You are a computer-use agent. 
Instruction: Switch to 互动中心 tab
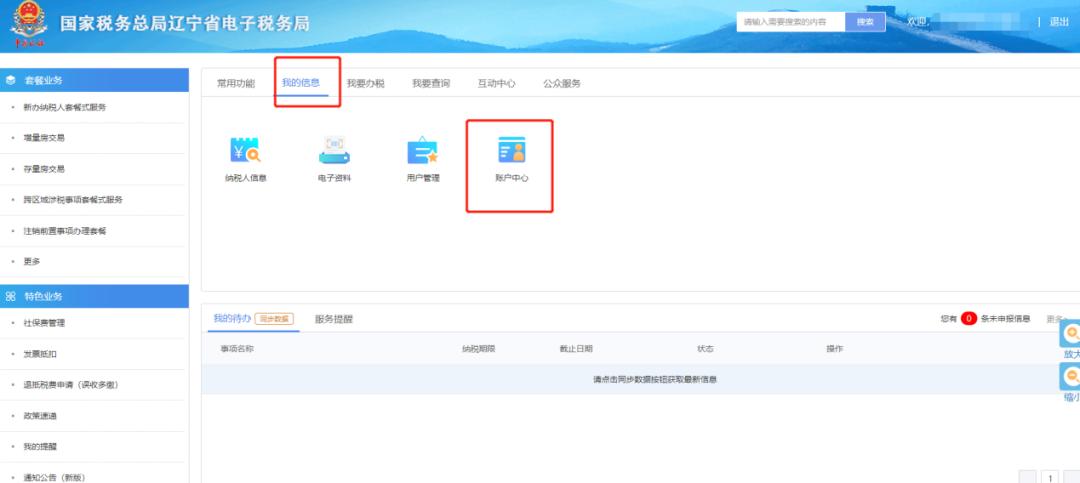click(497, 83)
